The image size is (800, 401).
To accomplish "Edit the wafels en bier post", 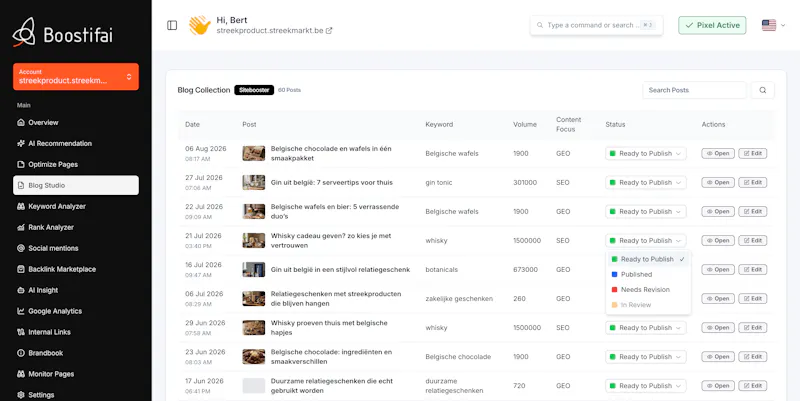I will click(x=753, y=212).
